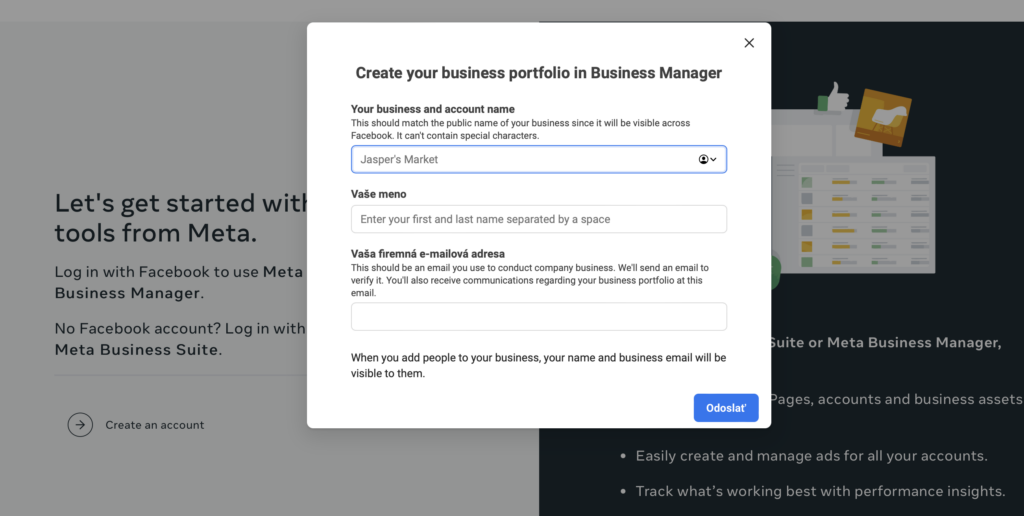
Task: Open the contact autofill dropdown in business name field
Action: 708,159
